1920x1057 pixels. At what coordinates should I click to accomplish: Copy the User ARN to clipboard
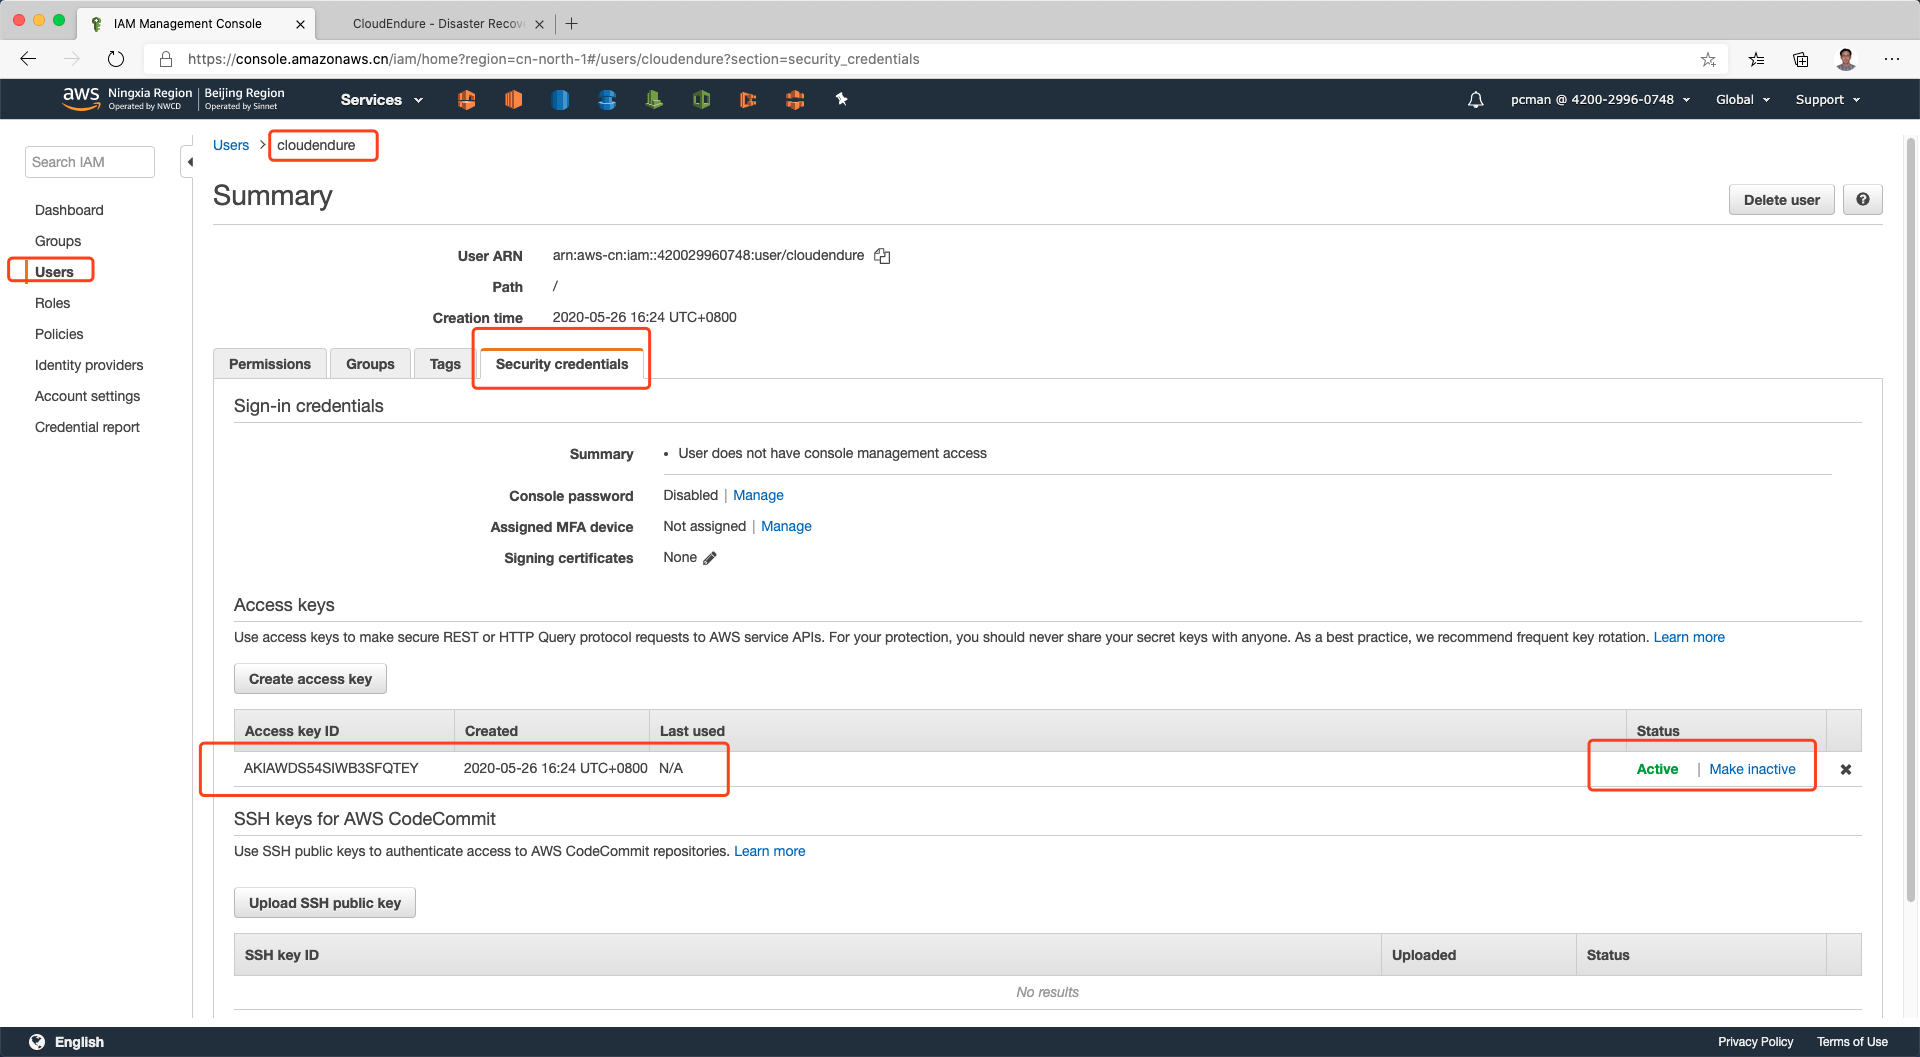click(x=882, y=256)
